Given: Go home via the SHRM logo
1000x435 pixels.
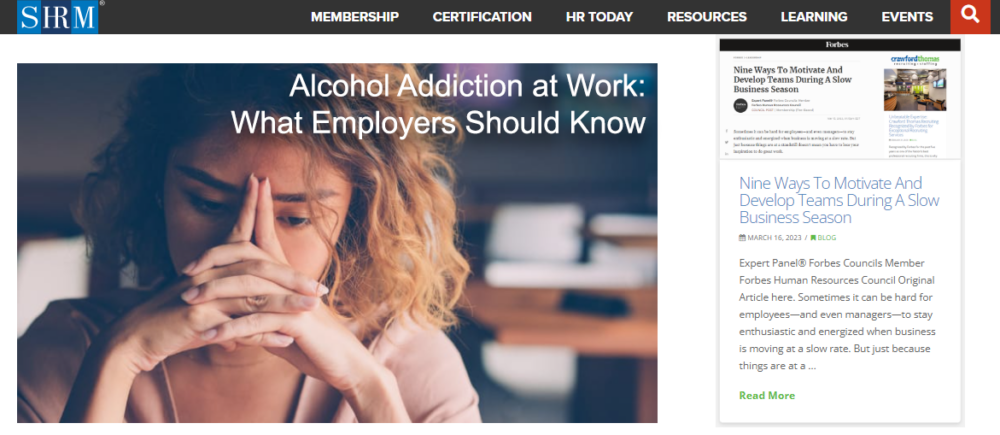Looking at the screenshot, I should point(58,17).
